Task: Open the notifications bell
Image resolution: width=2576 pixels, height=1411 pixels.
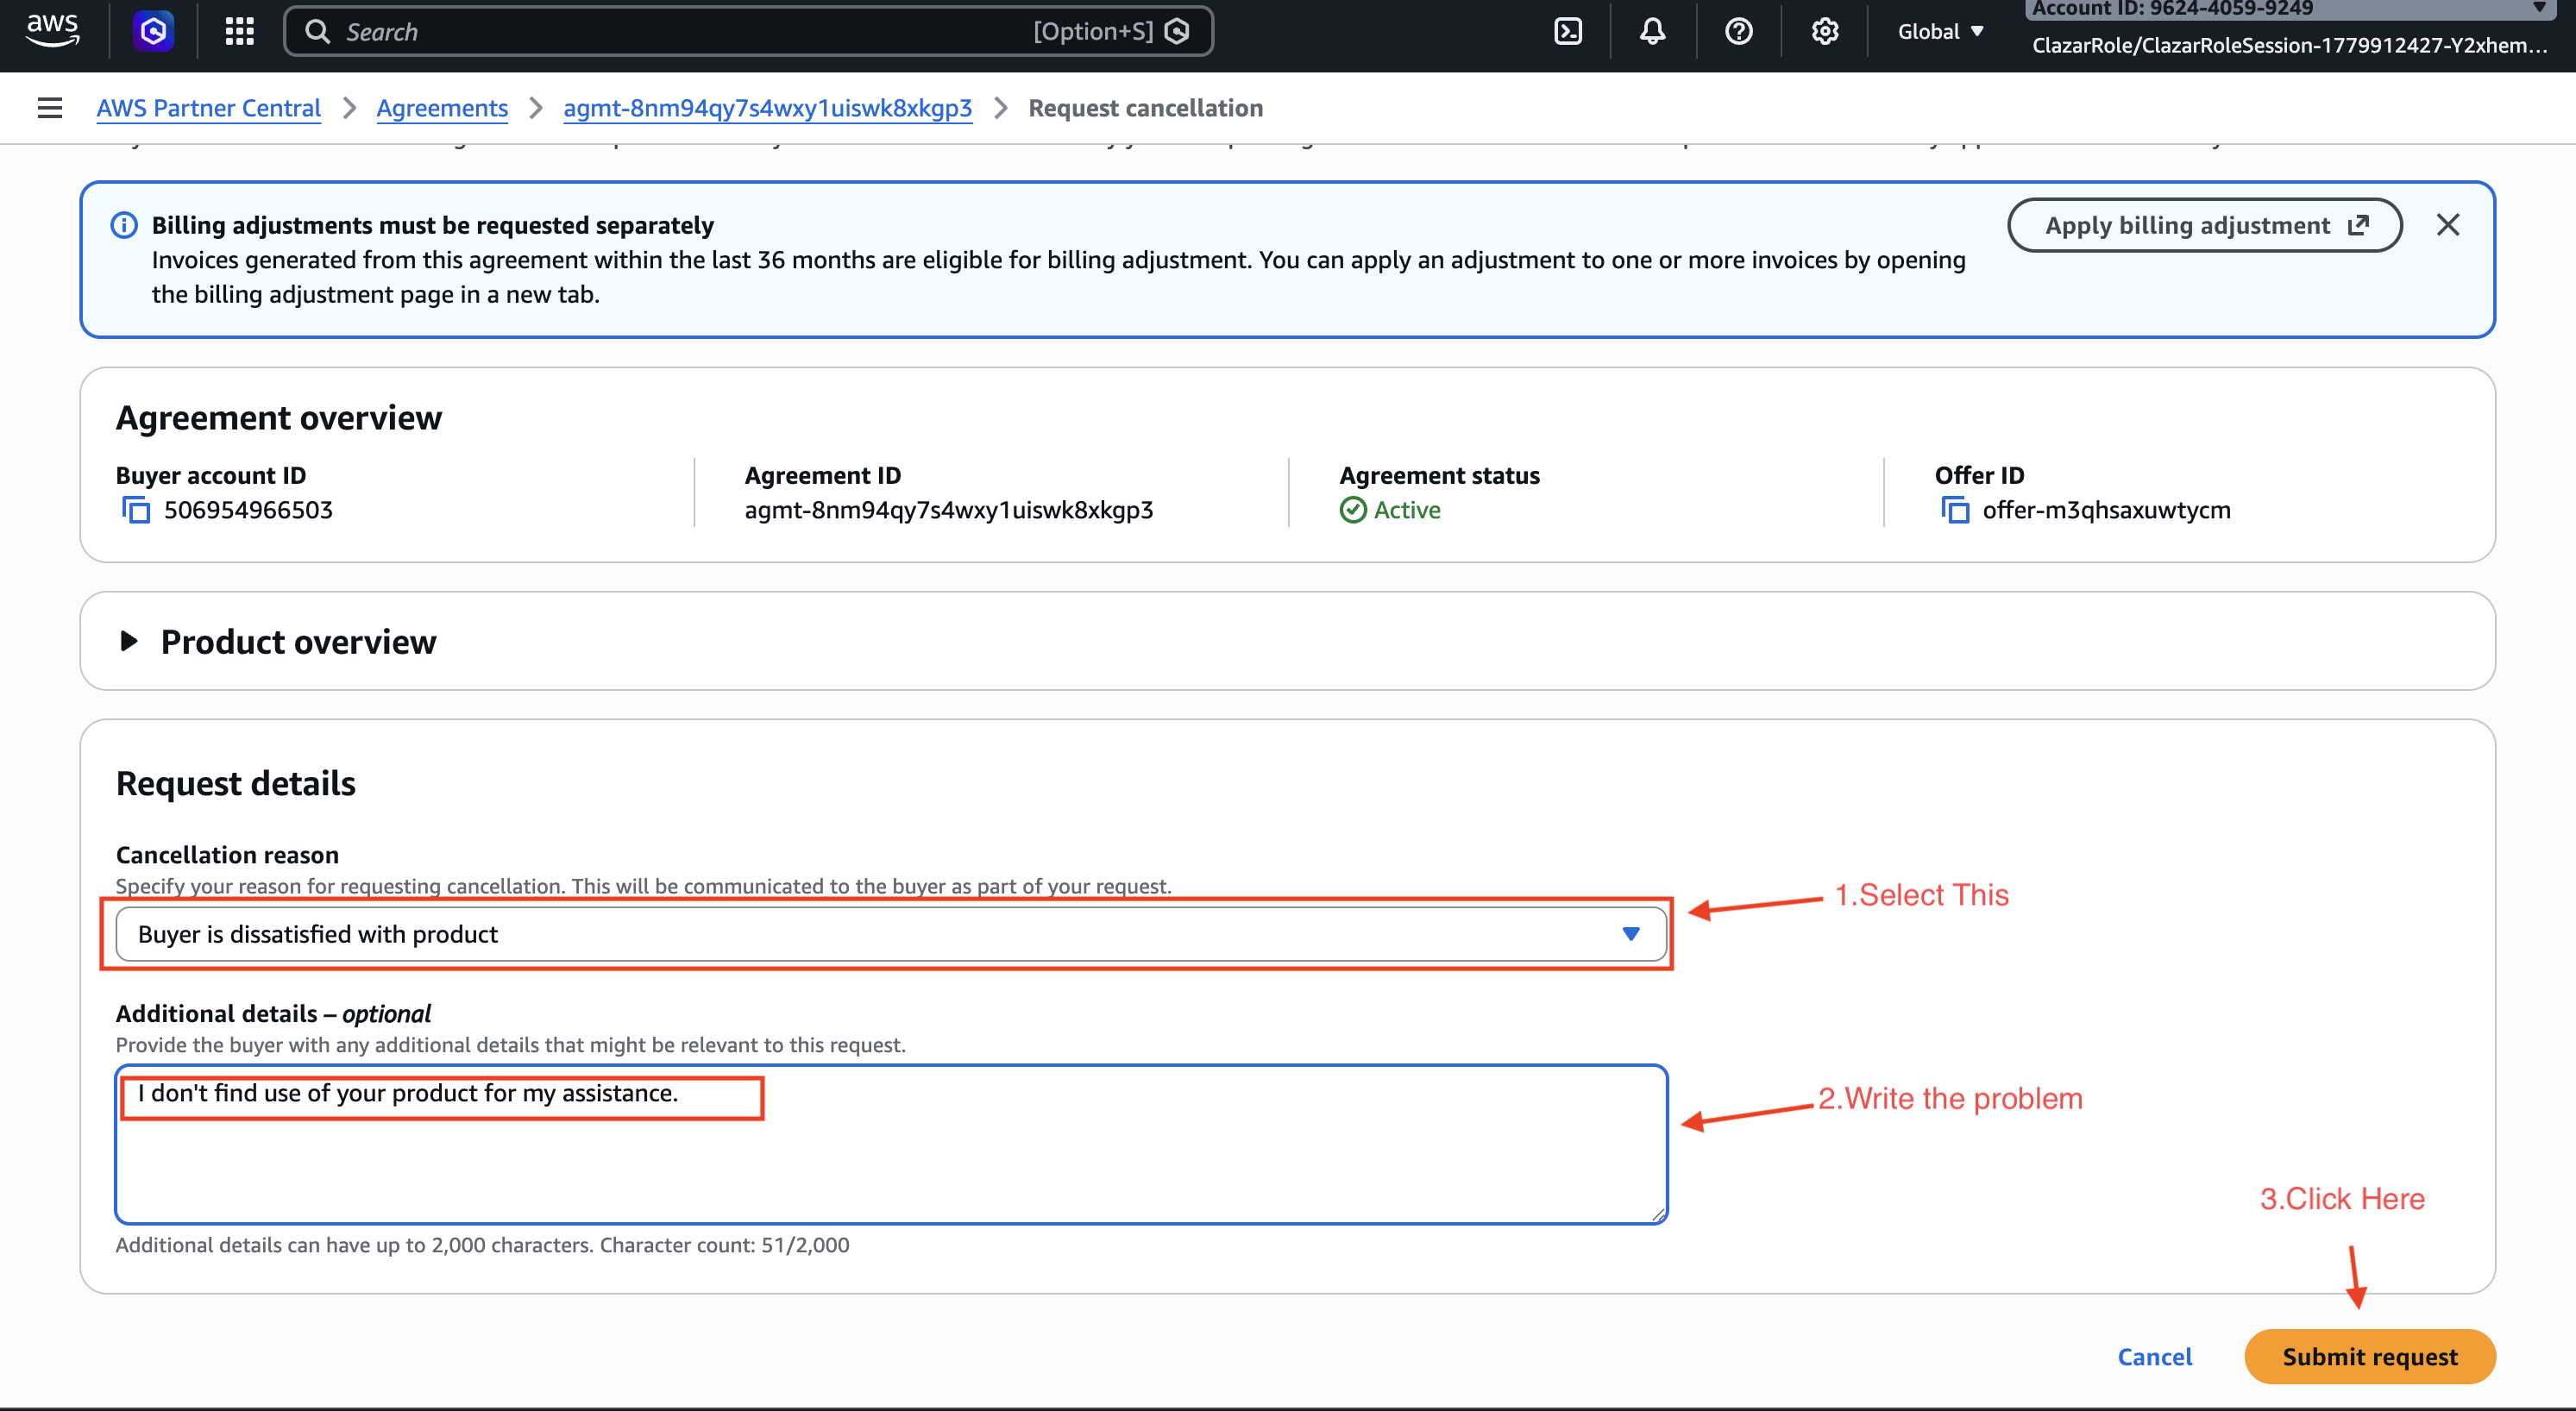Action: (1653, 32)
